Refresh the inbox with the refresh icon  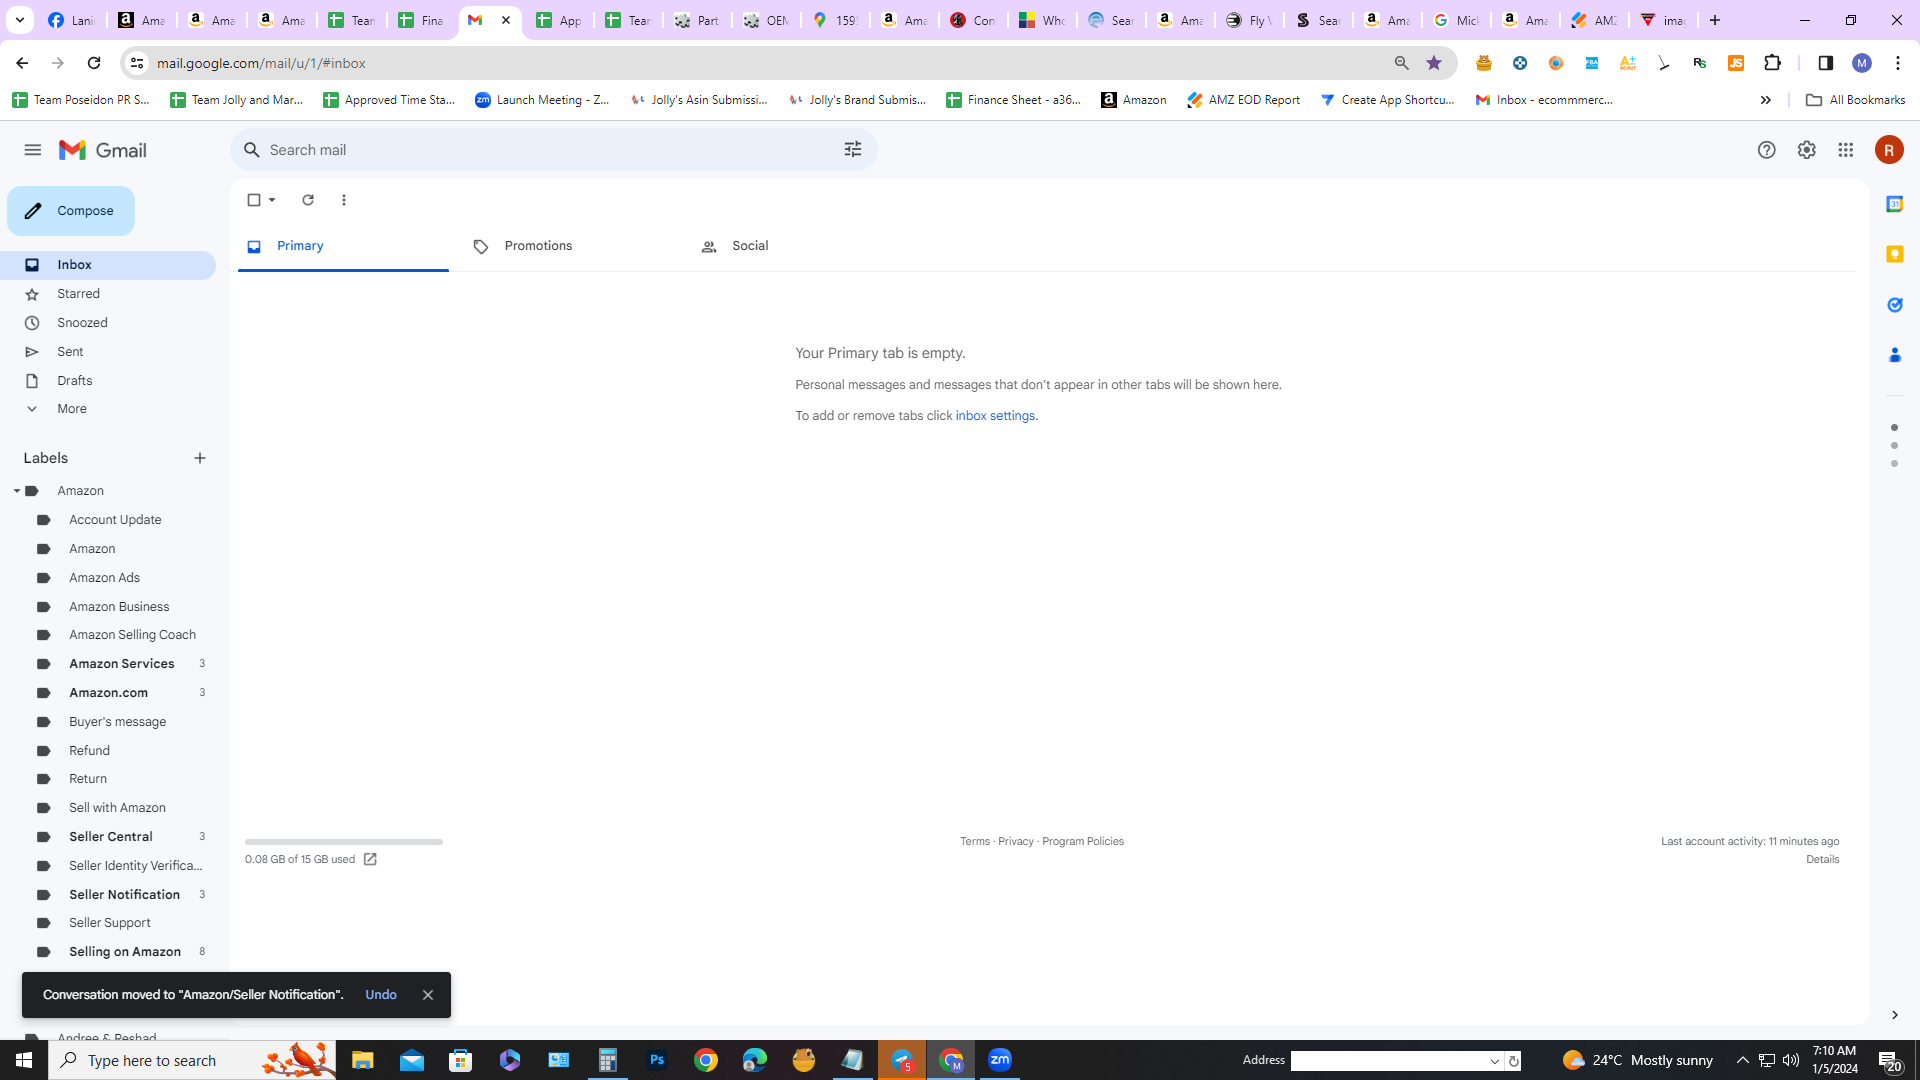click(x=308, y=200)
